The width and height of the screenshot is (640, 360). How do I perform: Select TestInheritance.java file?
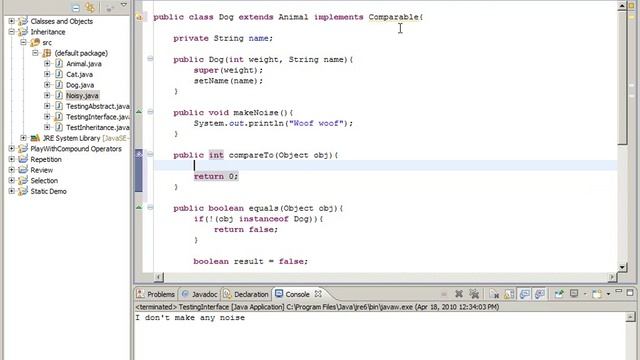[98, 127]
